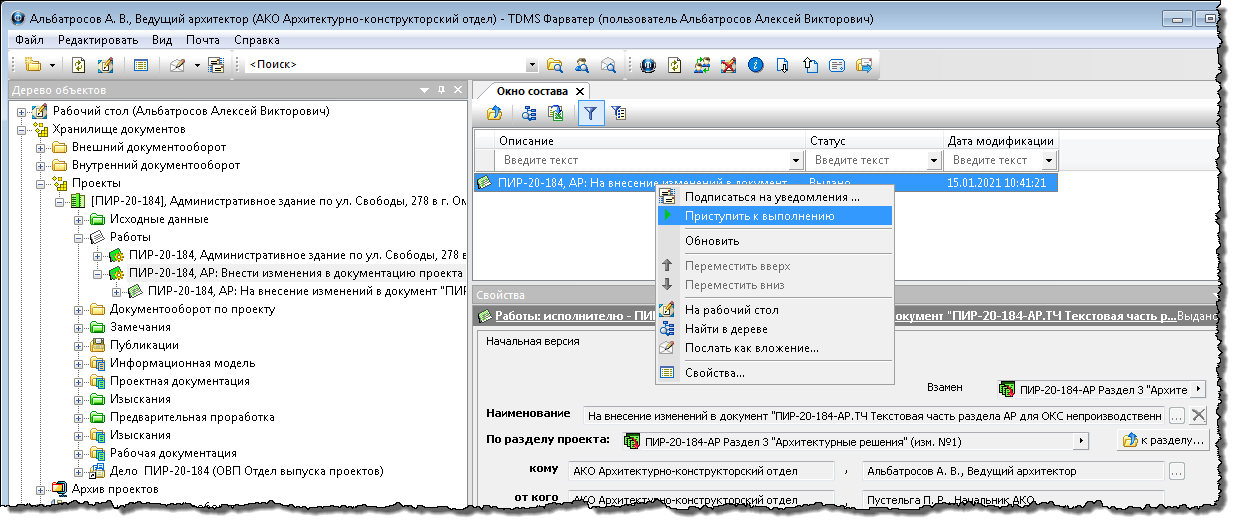1235x522 pixels.
Task: Open the Почта menu
Action: 203,40
